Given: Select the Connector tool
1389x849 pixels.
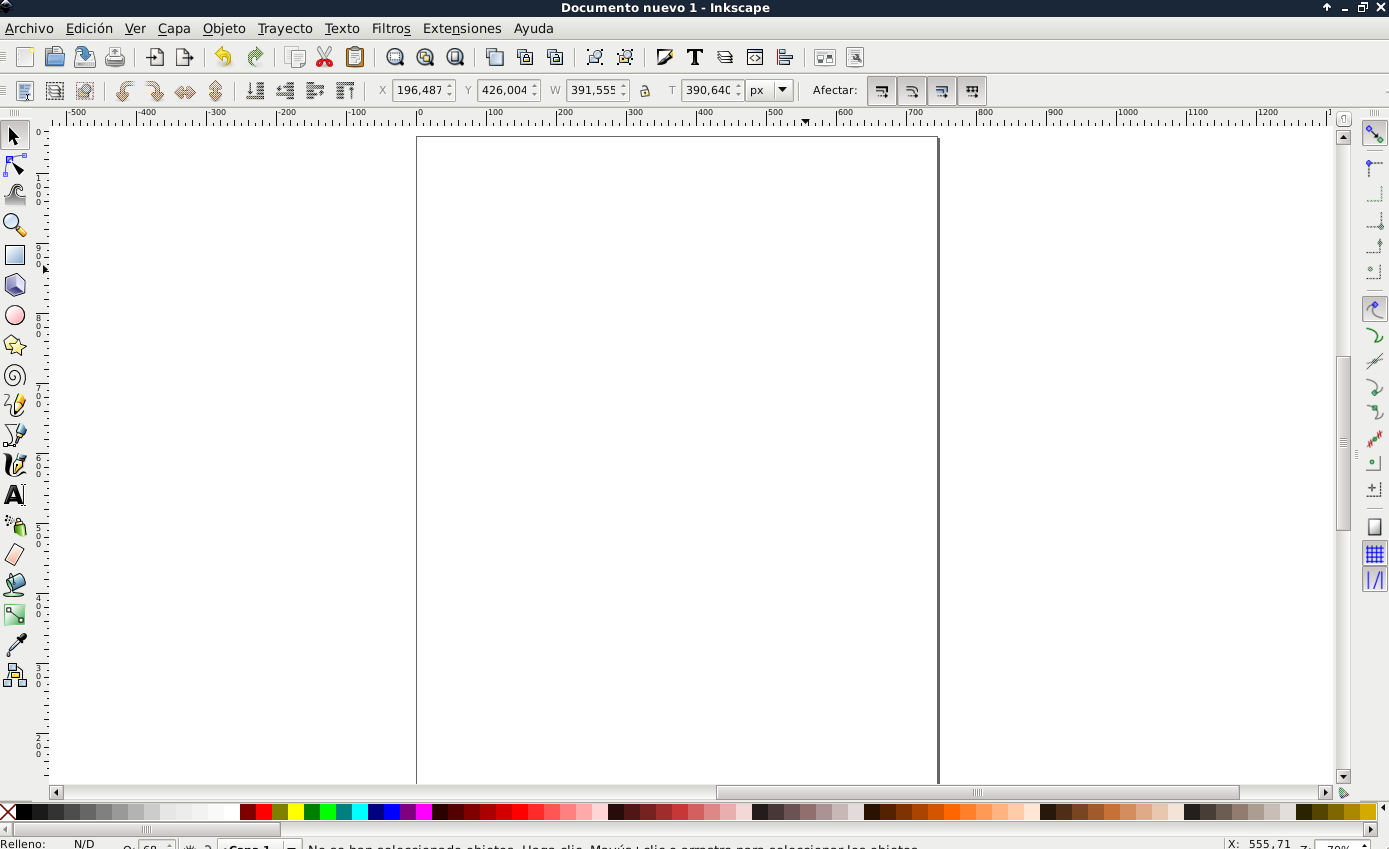Looking at the screenshot, I should tap(14, 675).
